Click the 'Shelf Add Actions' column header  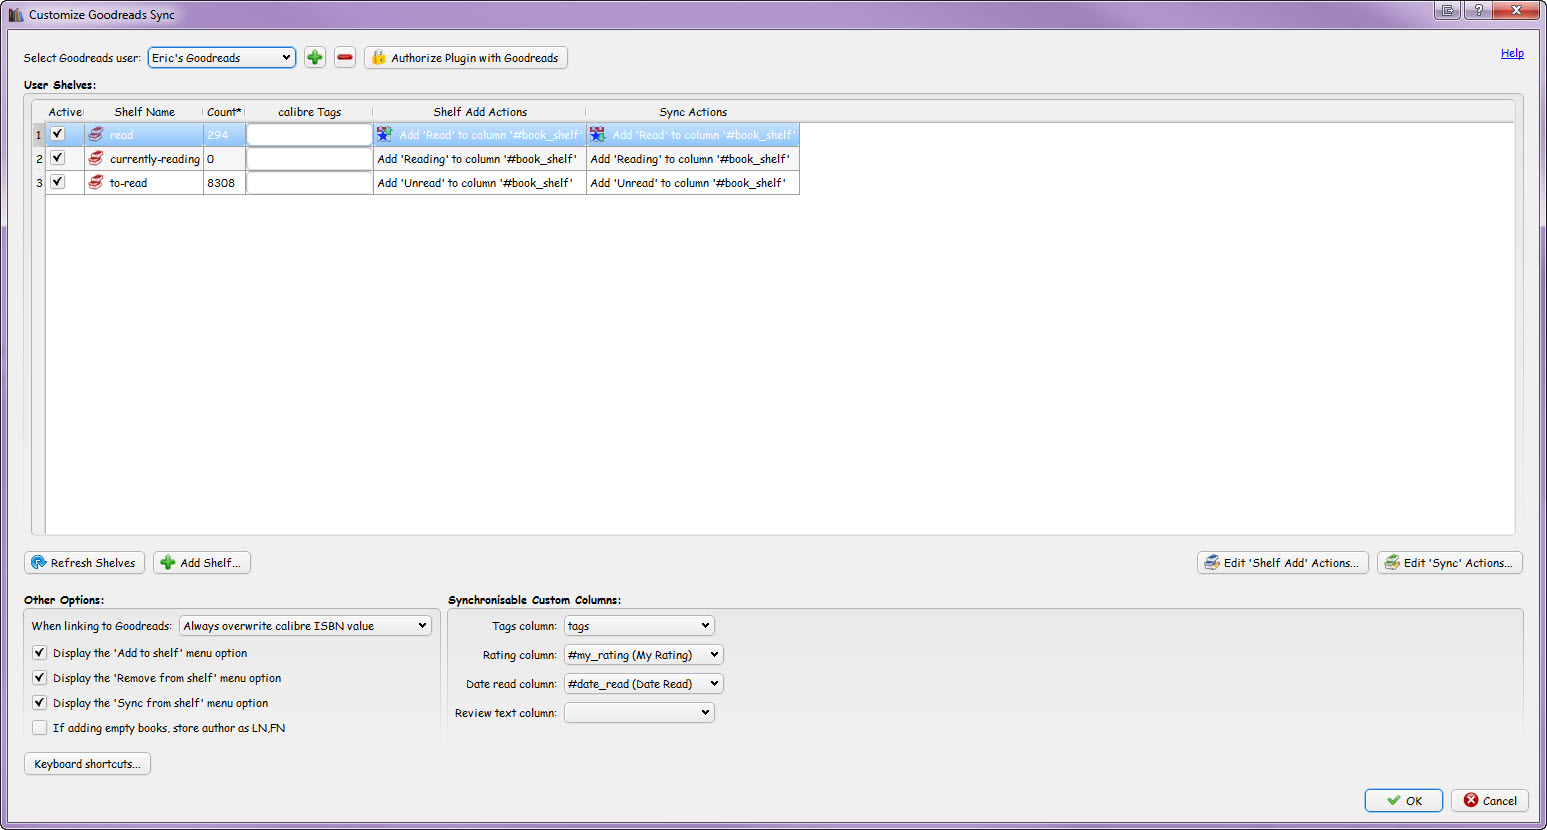point(480,112)
